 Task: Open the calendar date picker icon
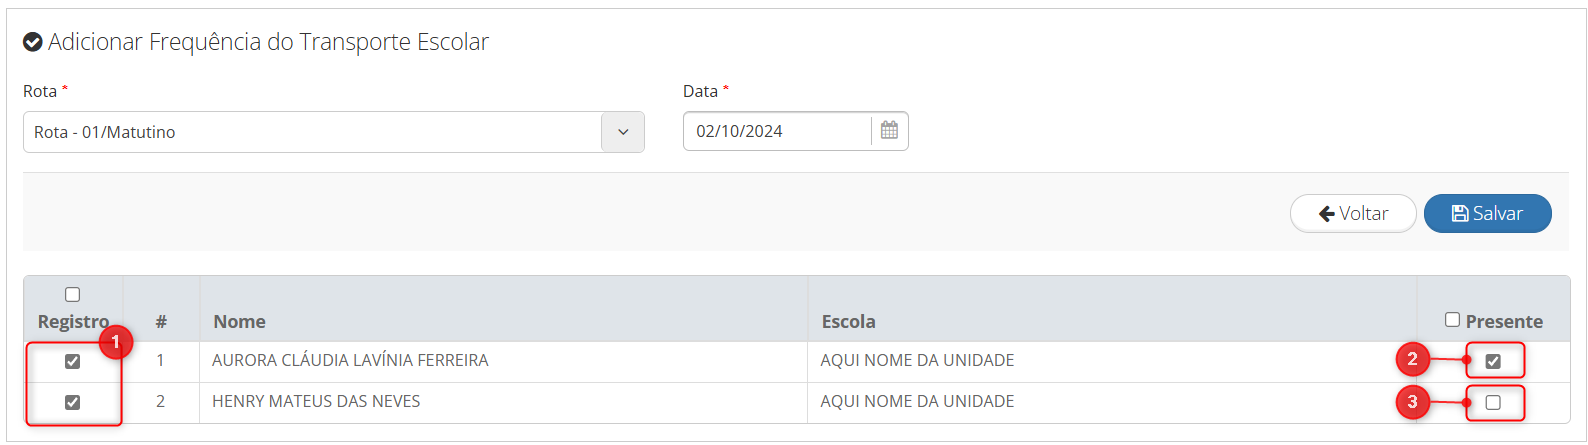pos(889,131)
